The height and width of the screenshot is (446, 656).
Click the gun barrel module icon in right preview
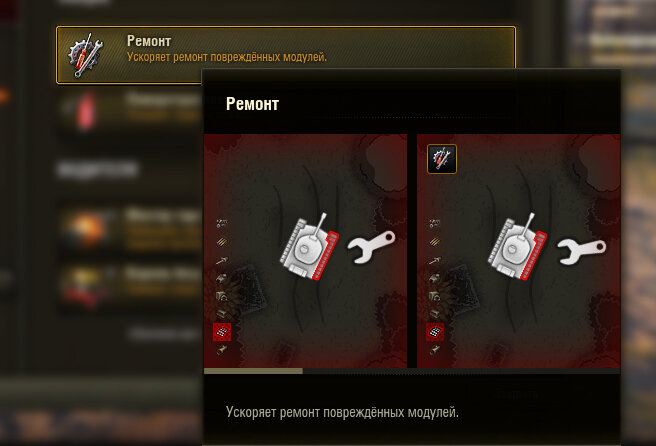(x=435, y=260)
